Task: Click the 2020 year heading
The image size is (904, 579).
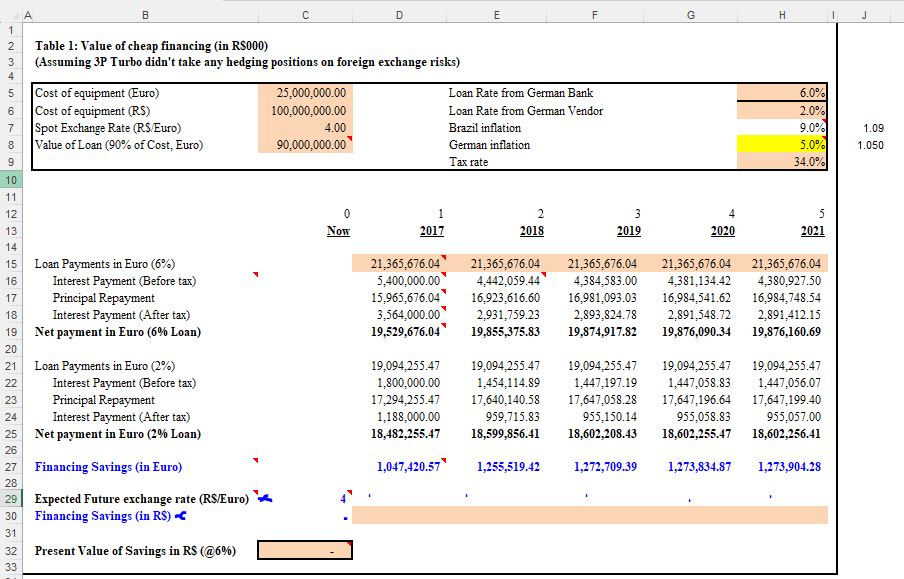Action: tap(722, 231)
